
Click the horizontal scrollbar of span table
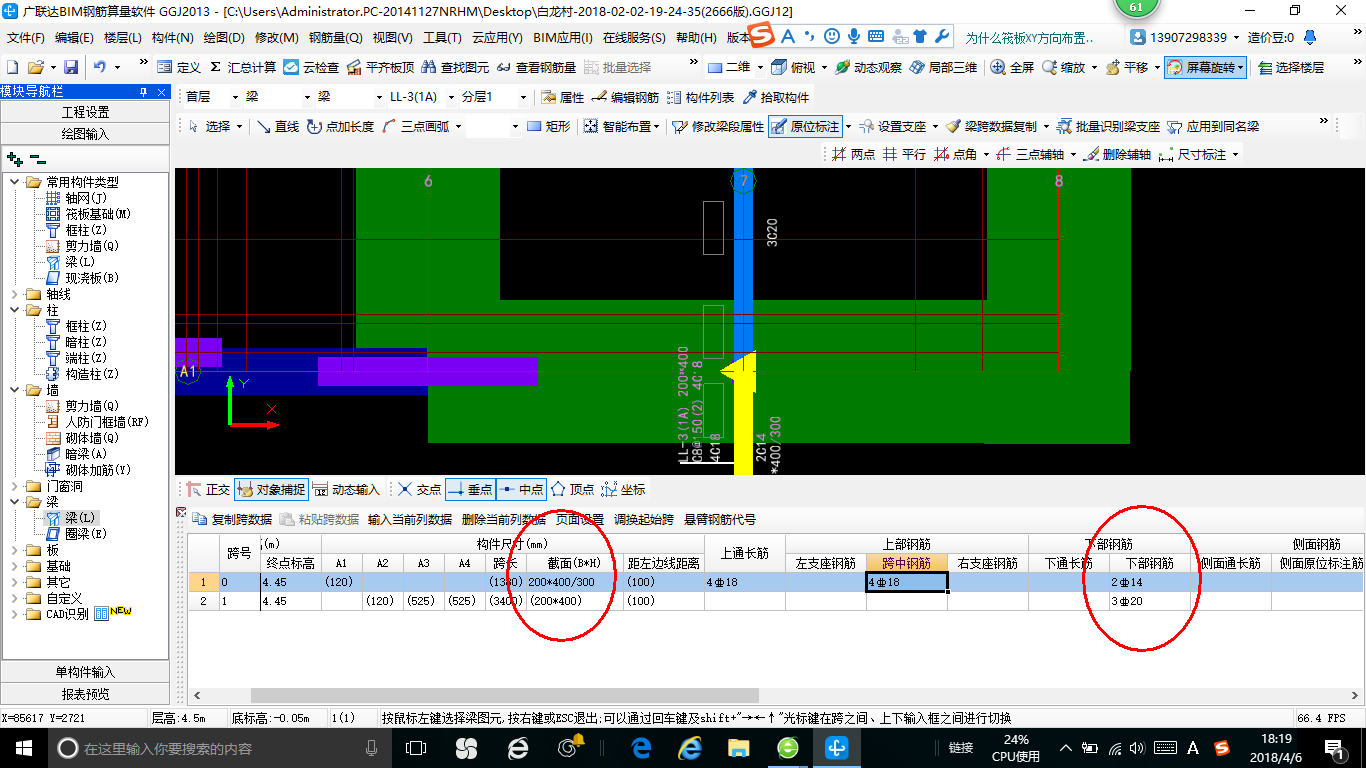[x=505, y=695]
